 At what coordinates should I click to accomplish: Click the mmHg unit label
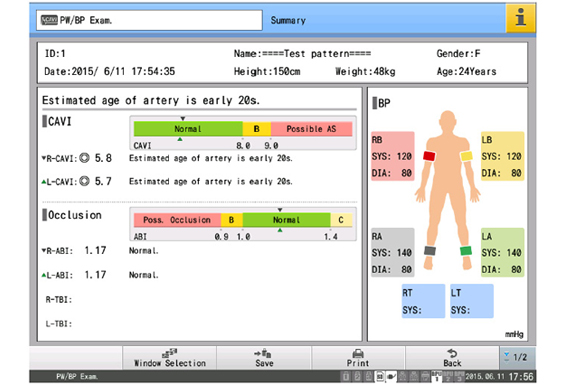(x=514, y=334)
